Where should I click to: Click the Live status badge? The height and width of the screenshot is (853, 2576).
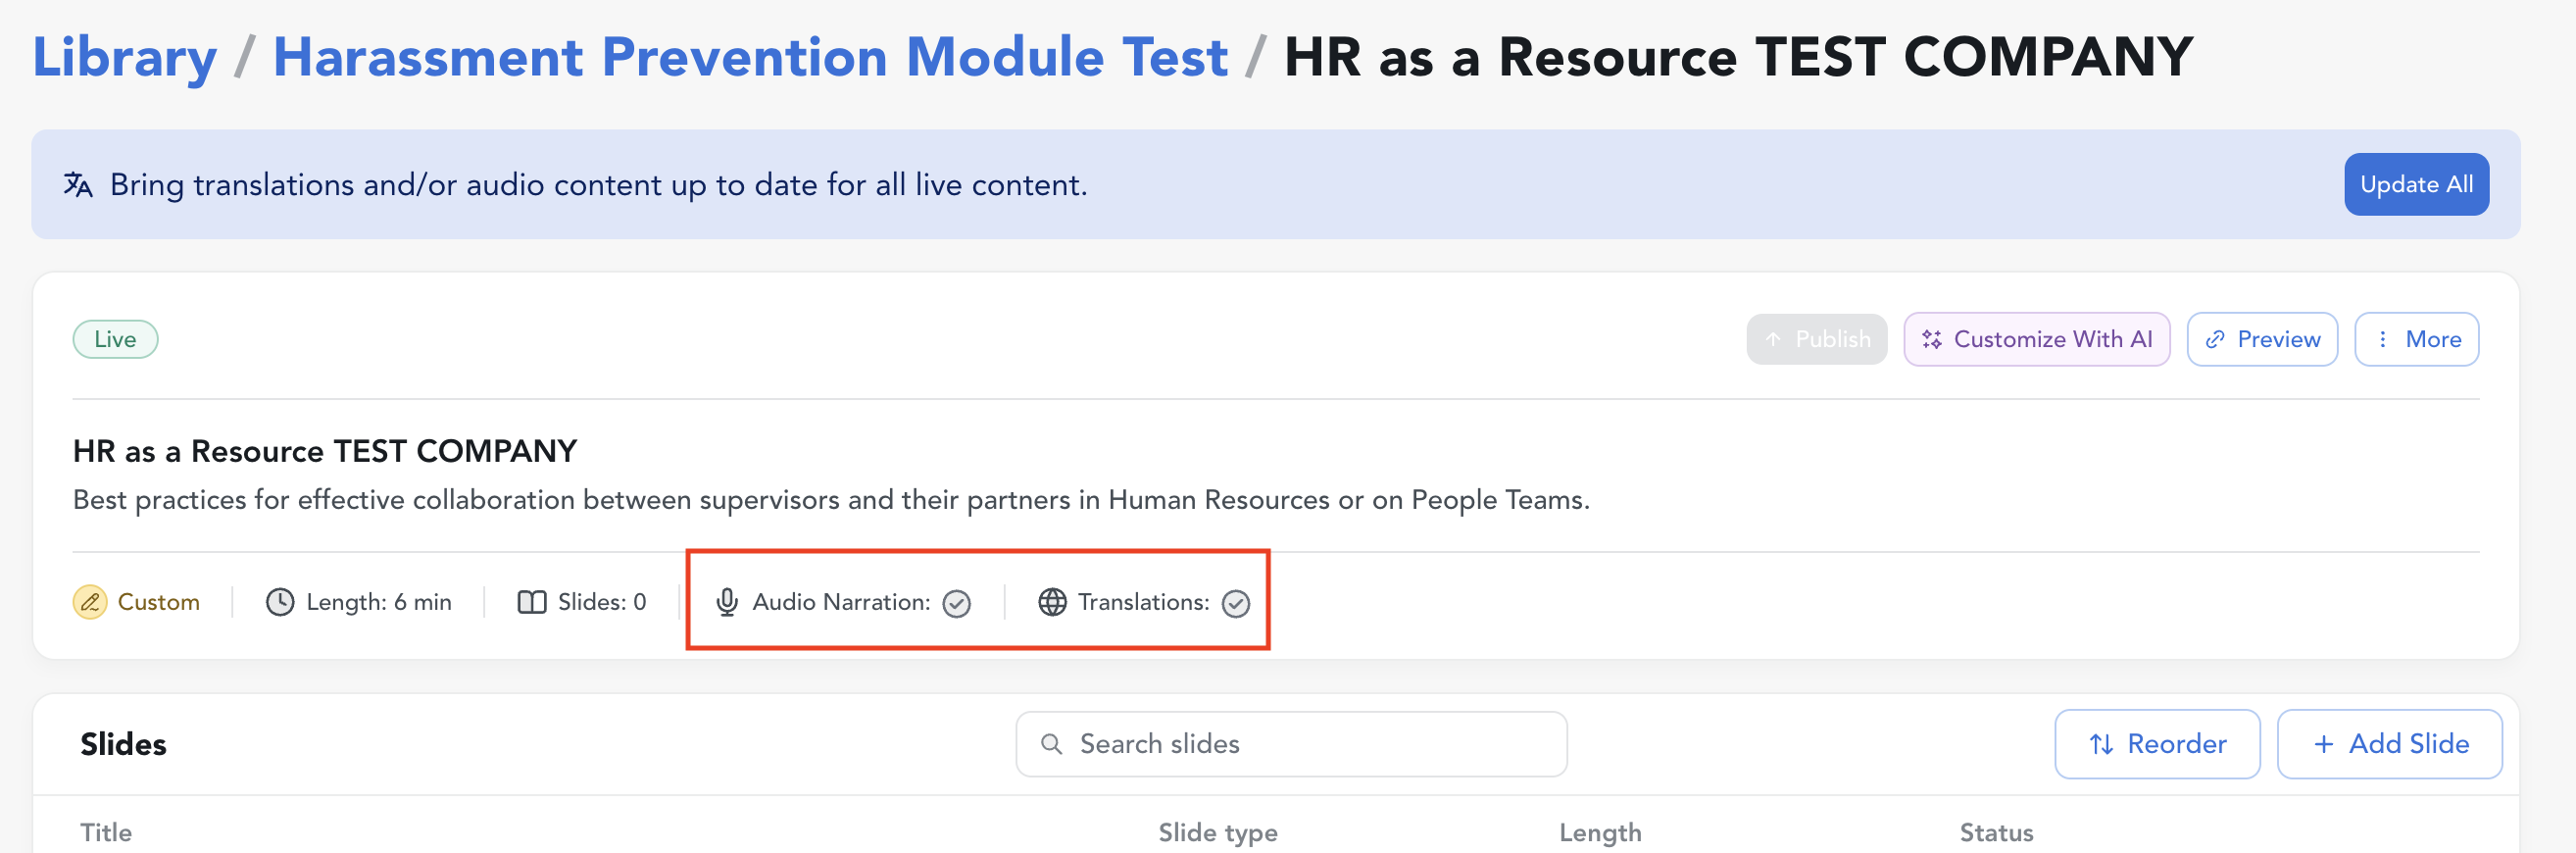tap(115, 339)
